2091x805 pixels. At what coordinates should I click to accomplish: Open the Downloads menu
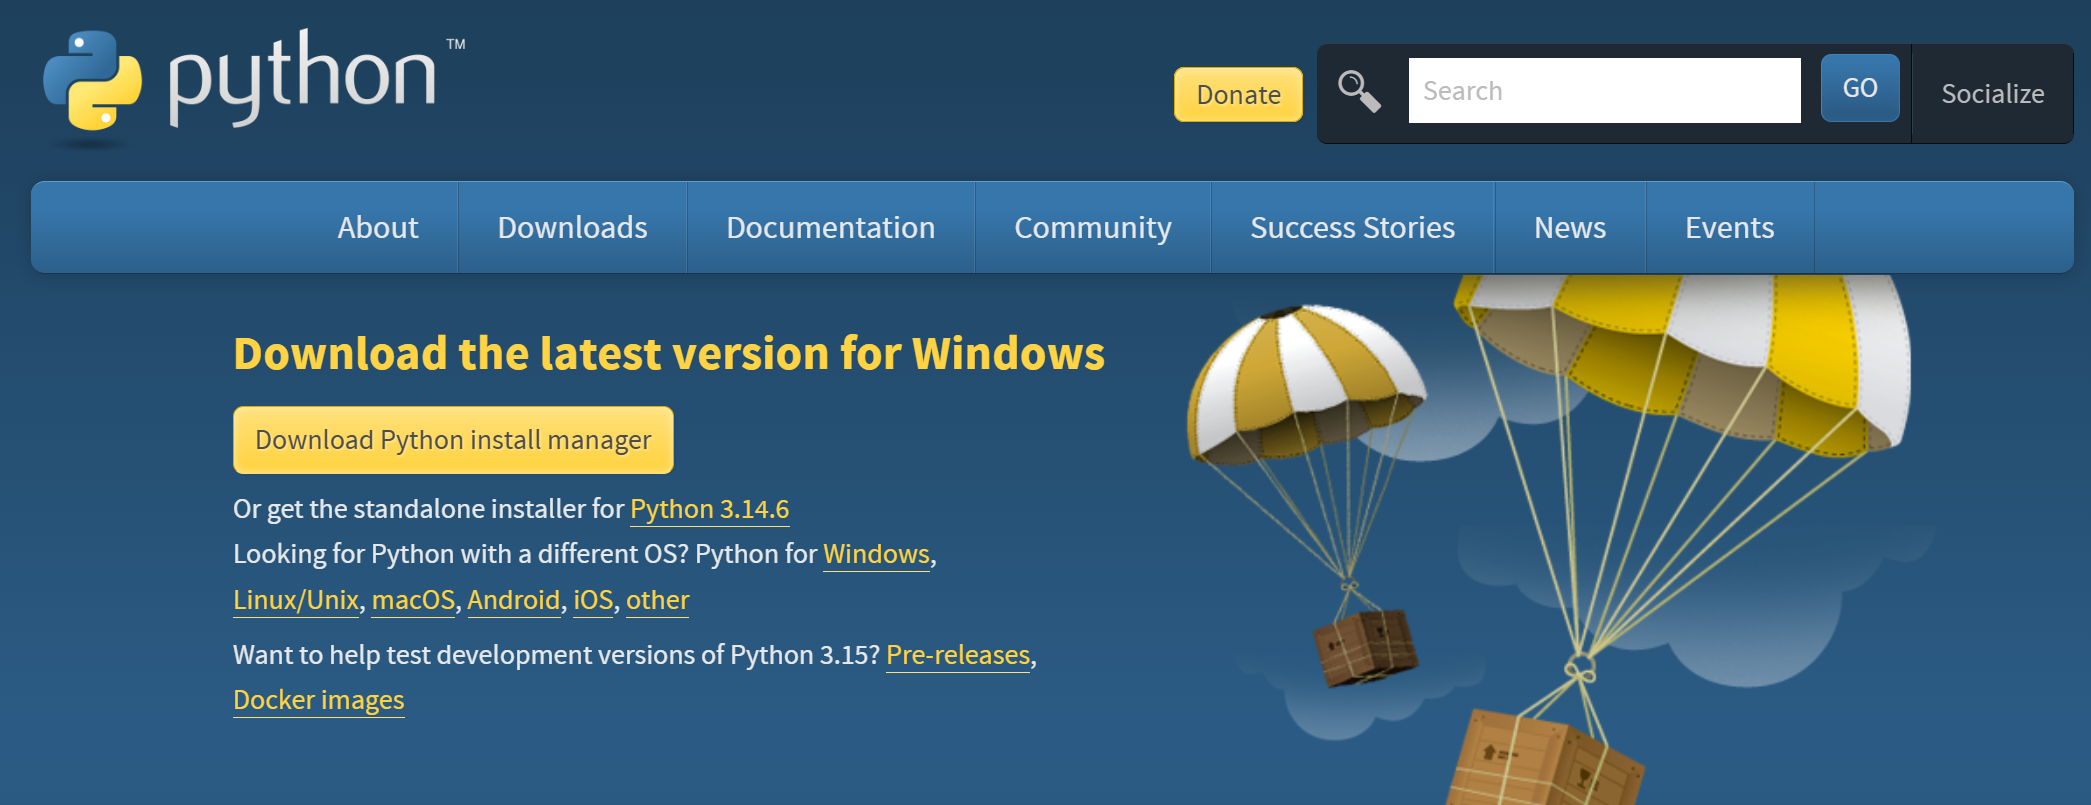(x=573, y=228)
